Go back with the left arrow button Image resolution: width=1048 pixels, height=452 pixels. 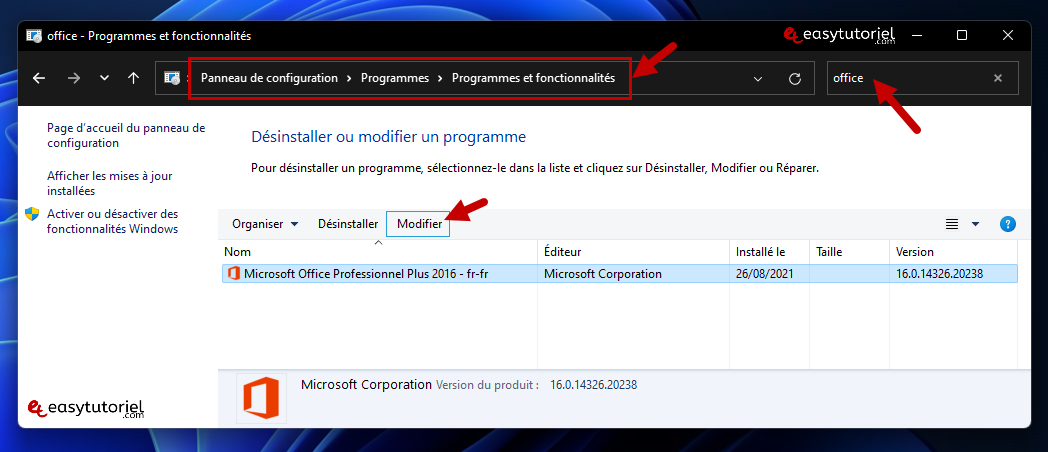[39, 78]
